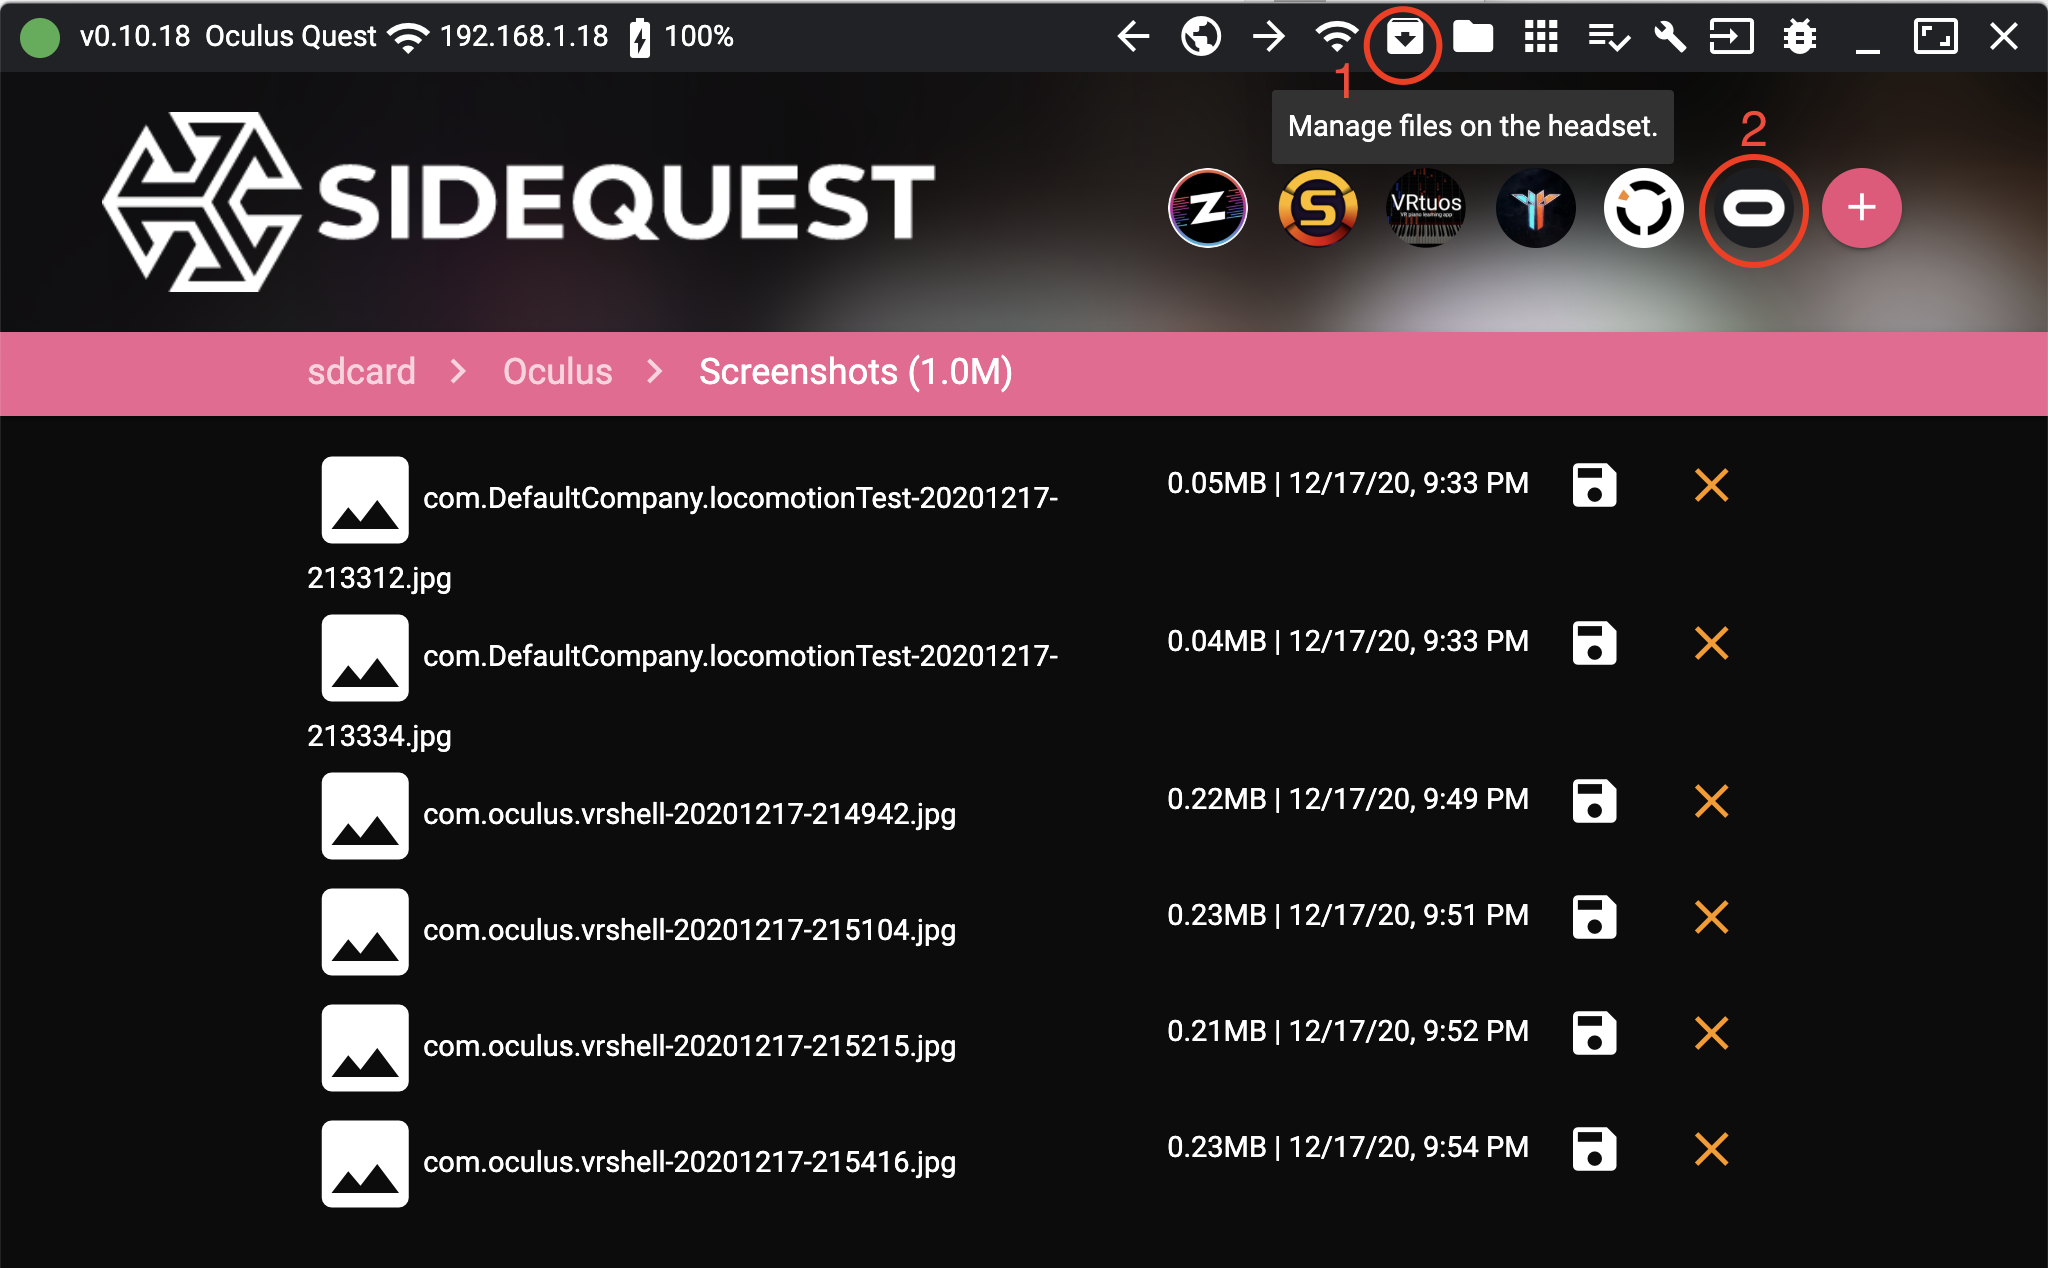Save vrshell-20201217-215416.jpg to computer

[1594, 1149]
